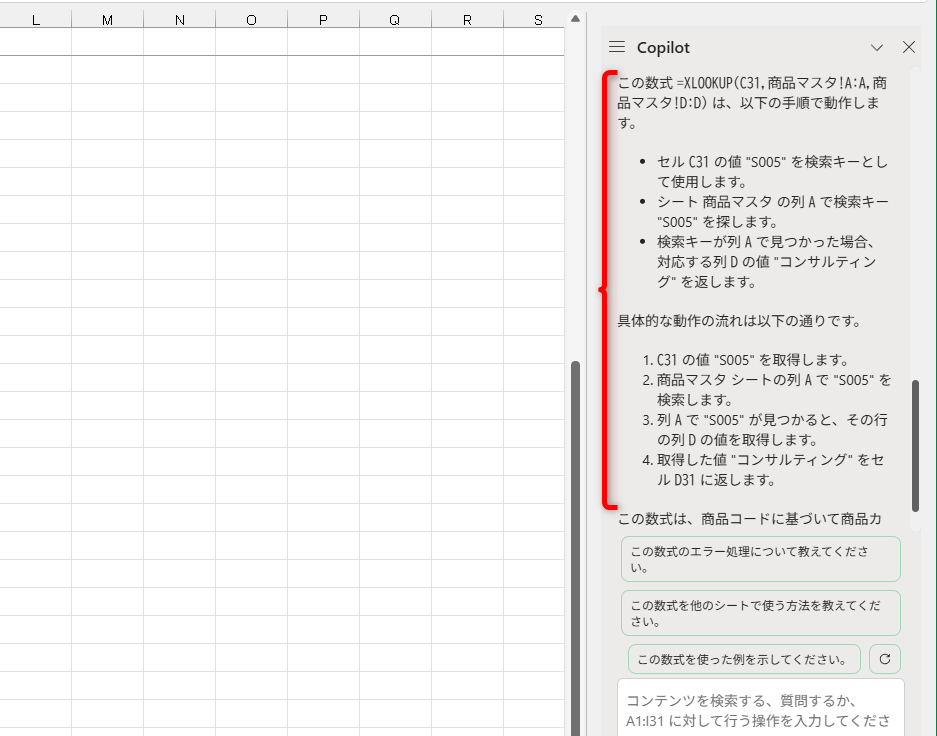The height and width of the screenshot is (736, 937).
Task: Select column L header
Action: (x=36, y=17)
